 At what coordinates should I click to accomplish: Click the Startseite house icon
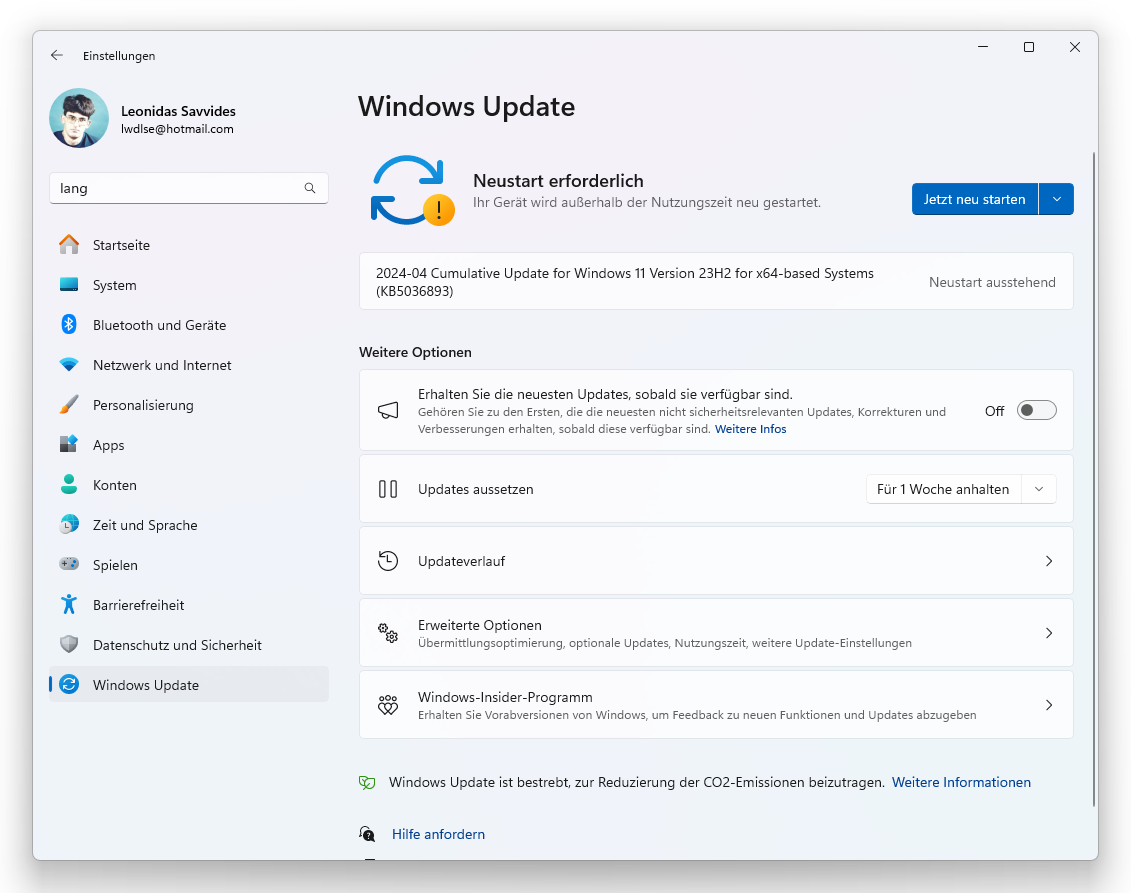pos(69,245)
